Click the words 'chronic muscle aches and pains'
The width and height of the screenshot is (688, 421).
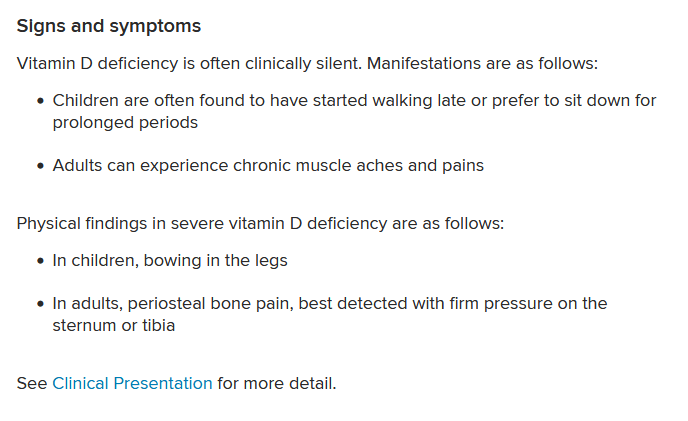[358, 166]
